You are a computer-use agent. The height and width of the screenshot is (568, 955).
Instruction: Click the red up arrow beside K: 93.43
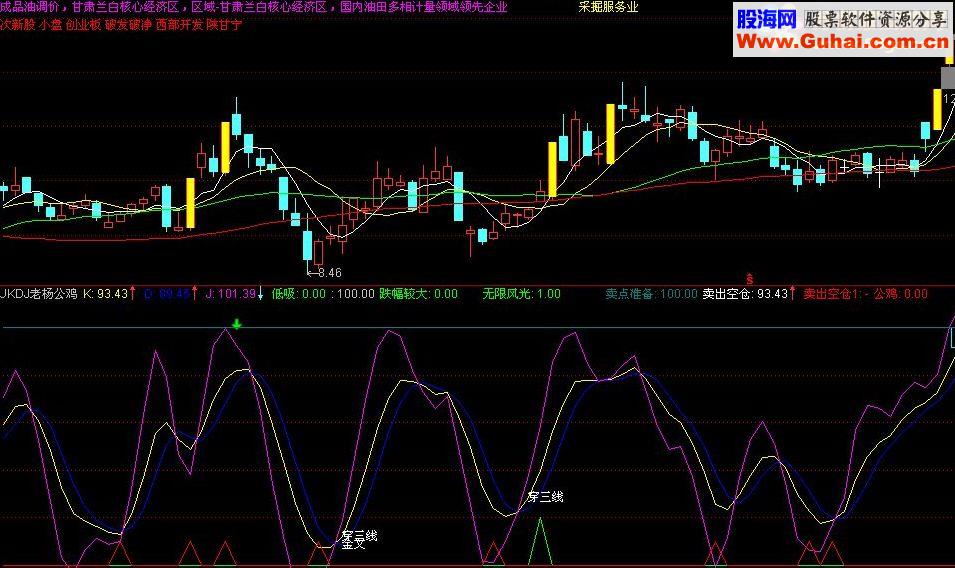[133, 293]
